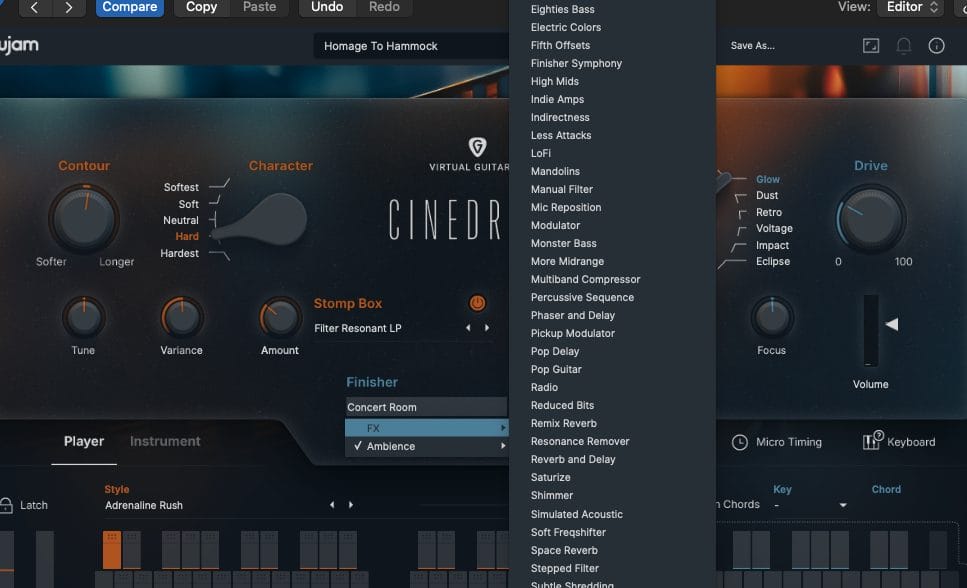The height and width of the screenshot is (588, 967).
Task: Click the resize window icon in header
Action: pyautogui.click(x=871, y=46)
